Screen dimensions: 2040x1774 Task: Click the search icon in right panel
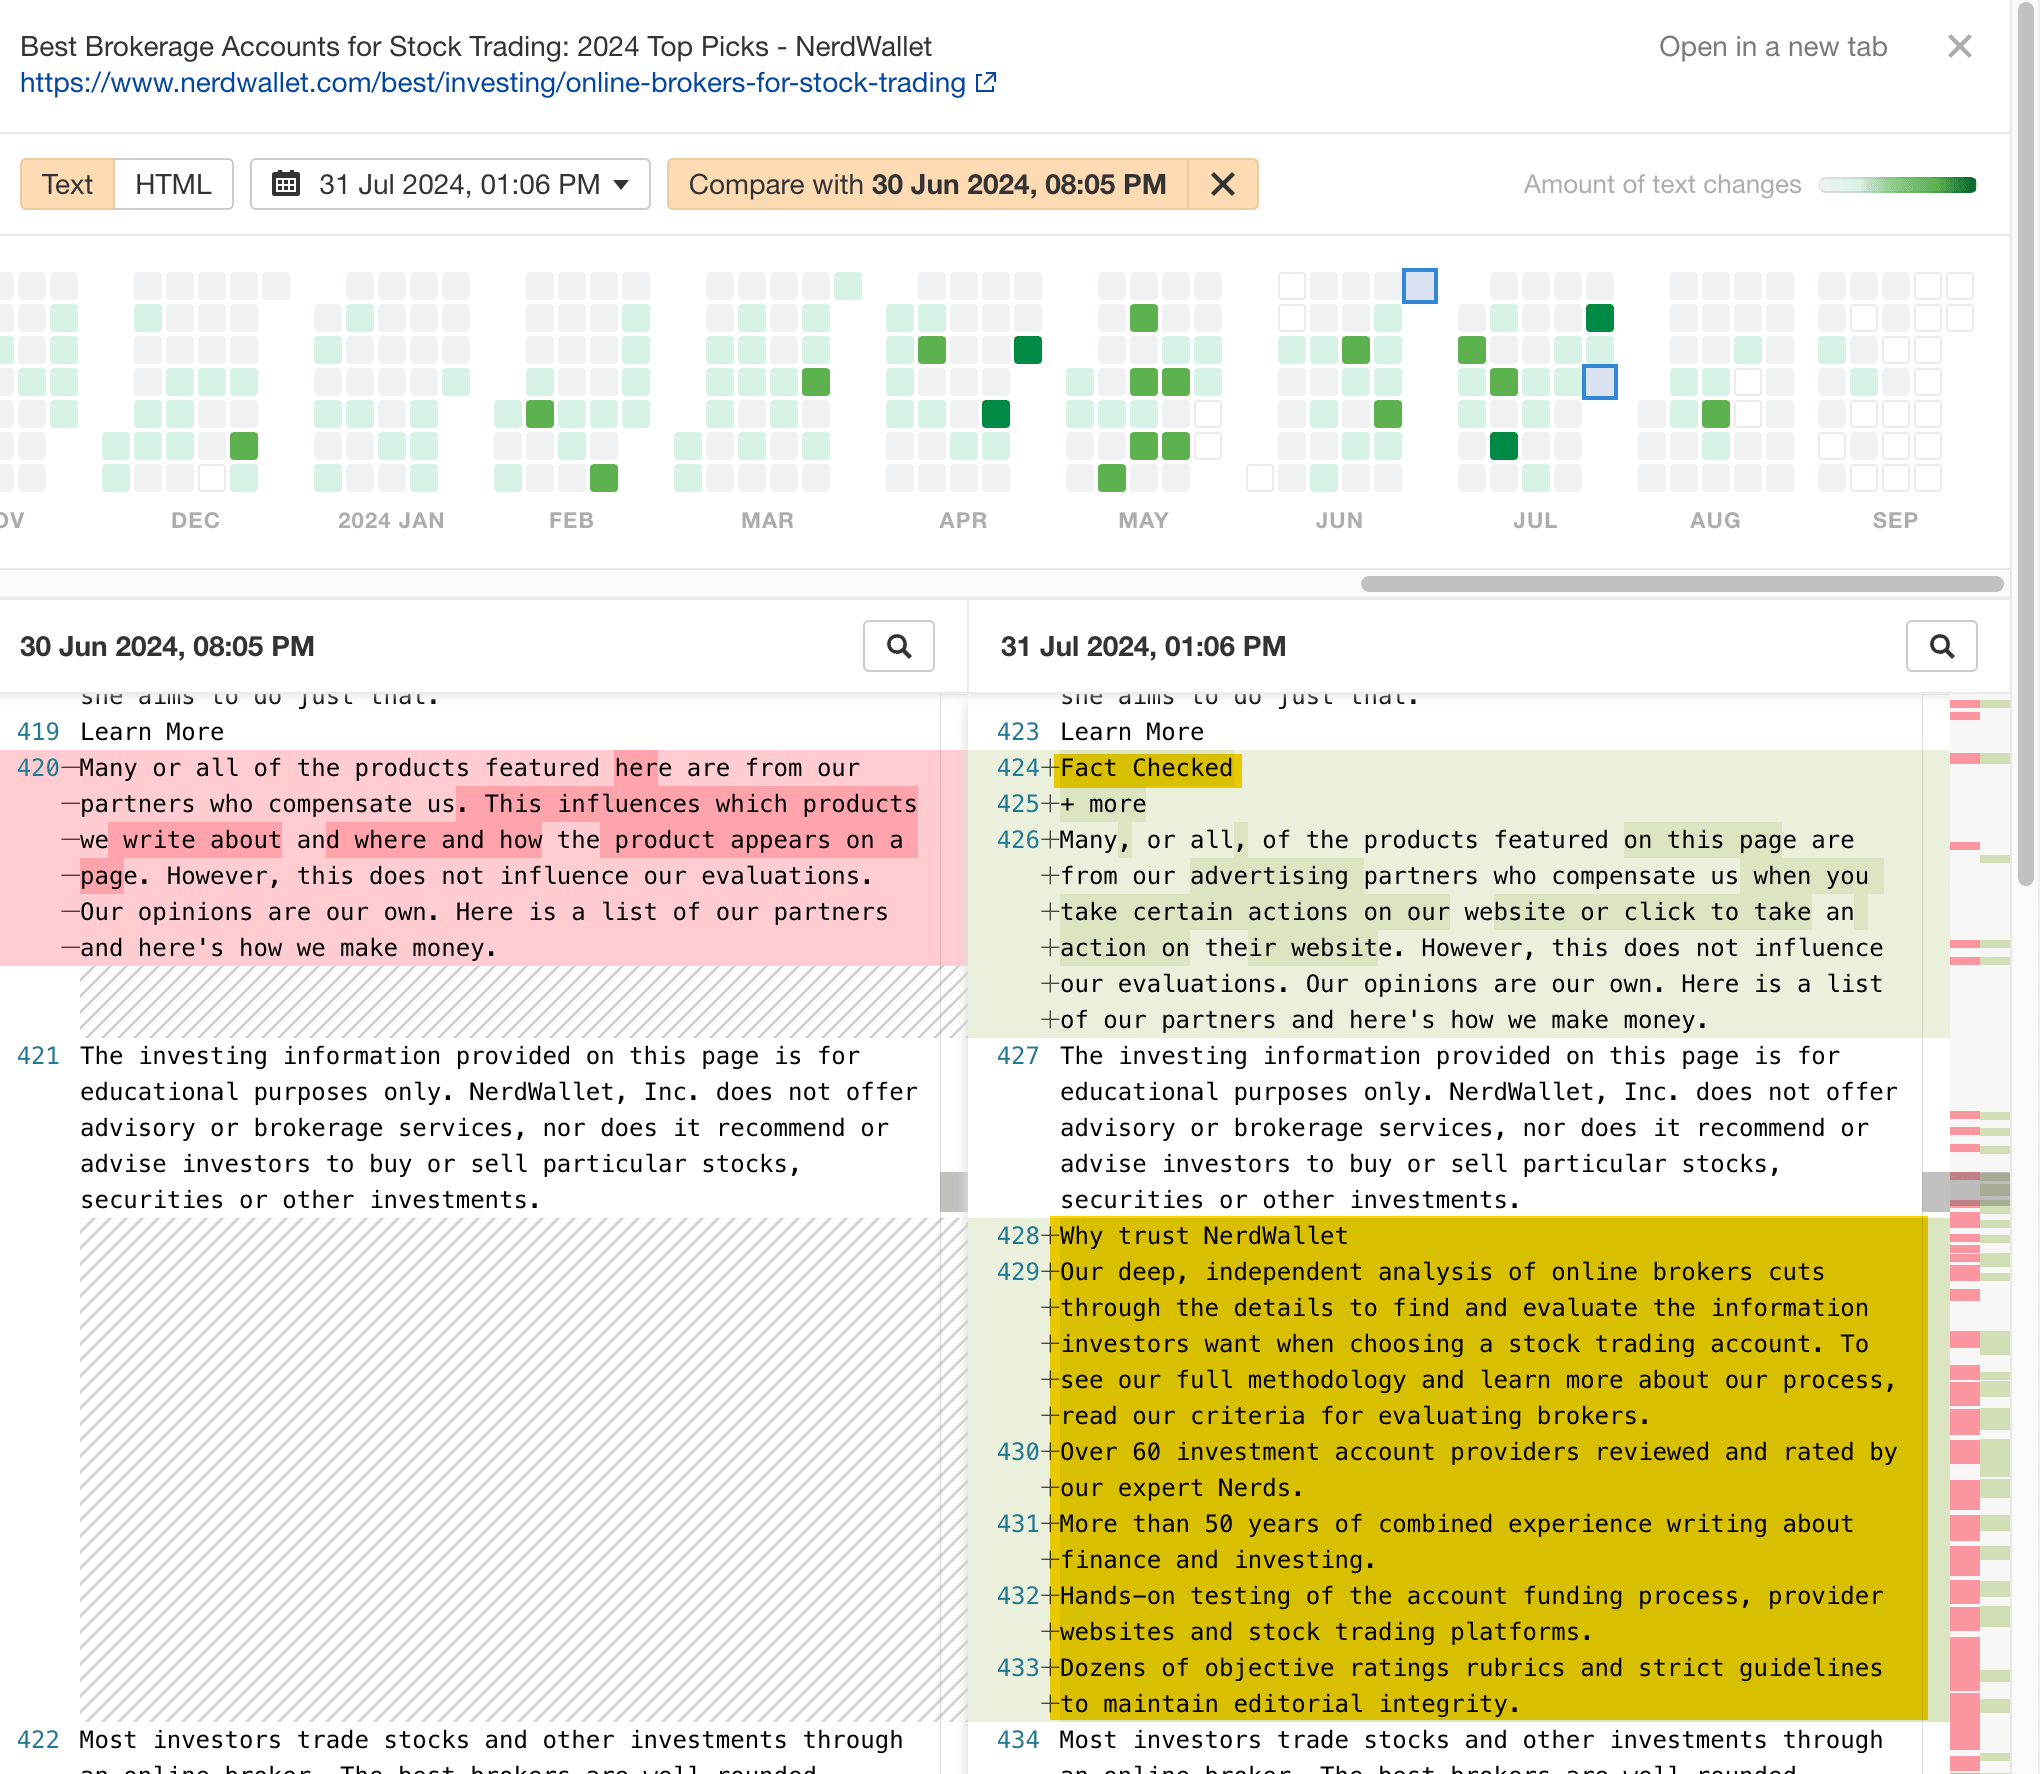coord(1946,647)
